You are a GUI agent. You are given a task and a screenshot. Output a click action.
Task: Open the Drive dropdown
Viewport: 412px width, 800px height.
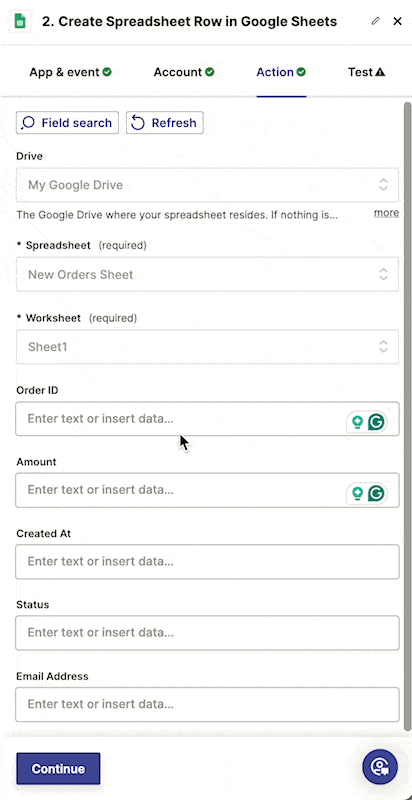click(x=207, y=185)
